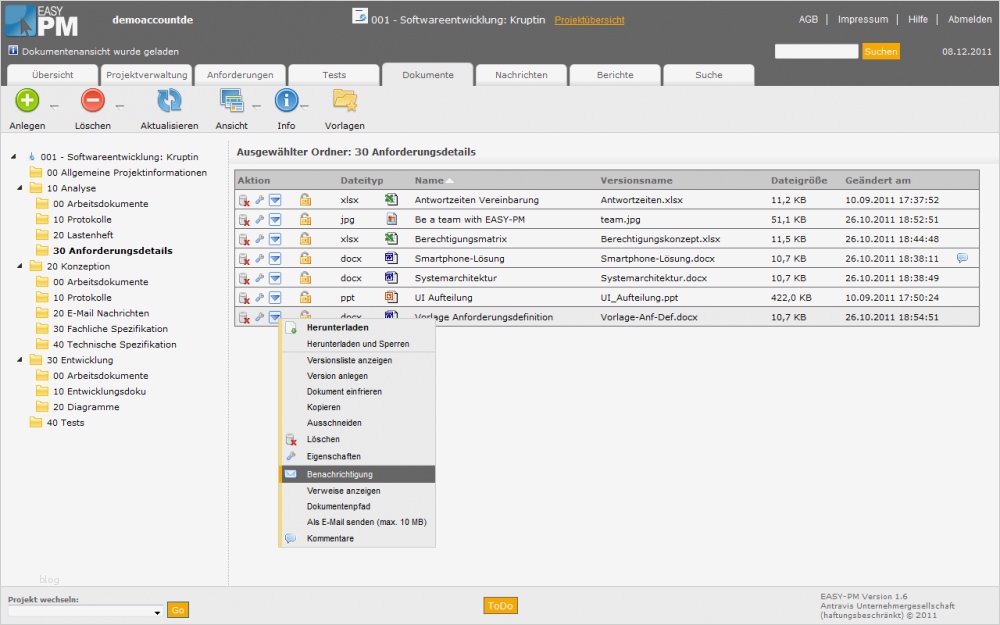Viewport: 1000px width, 625px height.
Task: Collapse the 10 Analyse tree node
Action: (20, 188)
